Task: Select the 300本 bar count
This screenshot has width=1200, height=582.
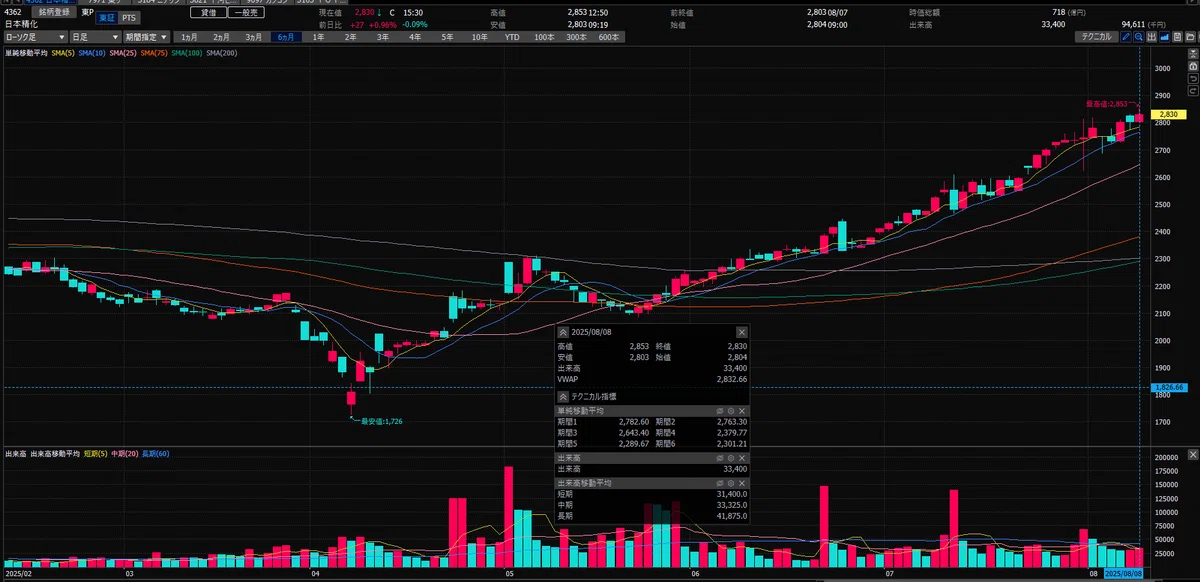Action: pyautogui.click(x=576, y=37)
